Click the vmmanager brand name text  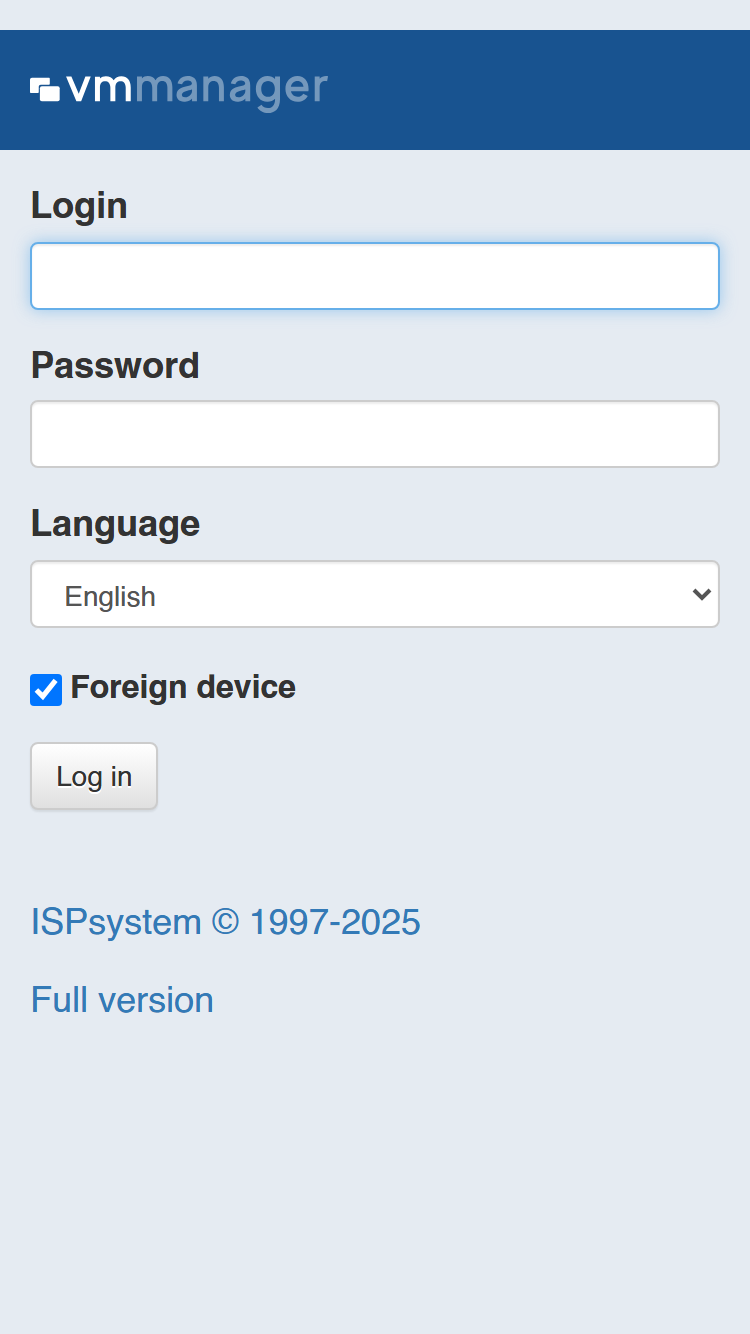pos(197,89)
